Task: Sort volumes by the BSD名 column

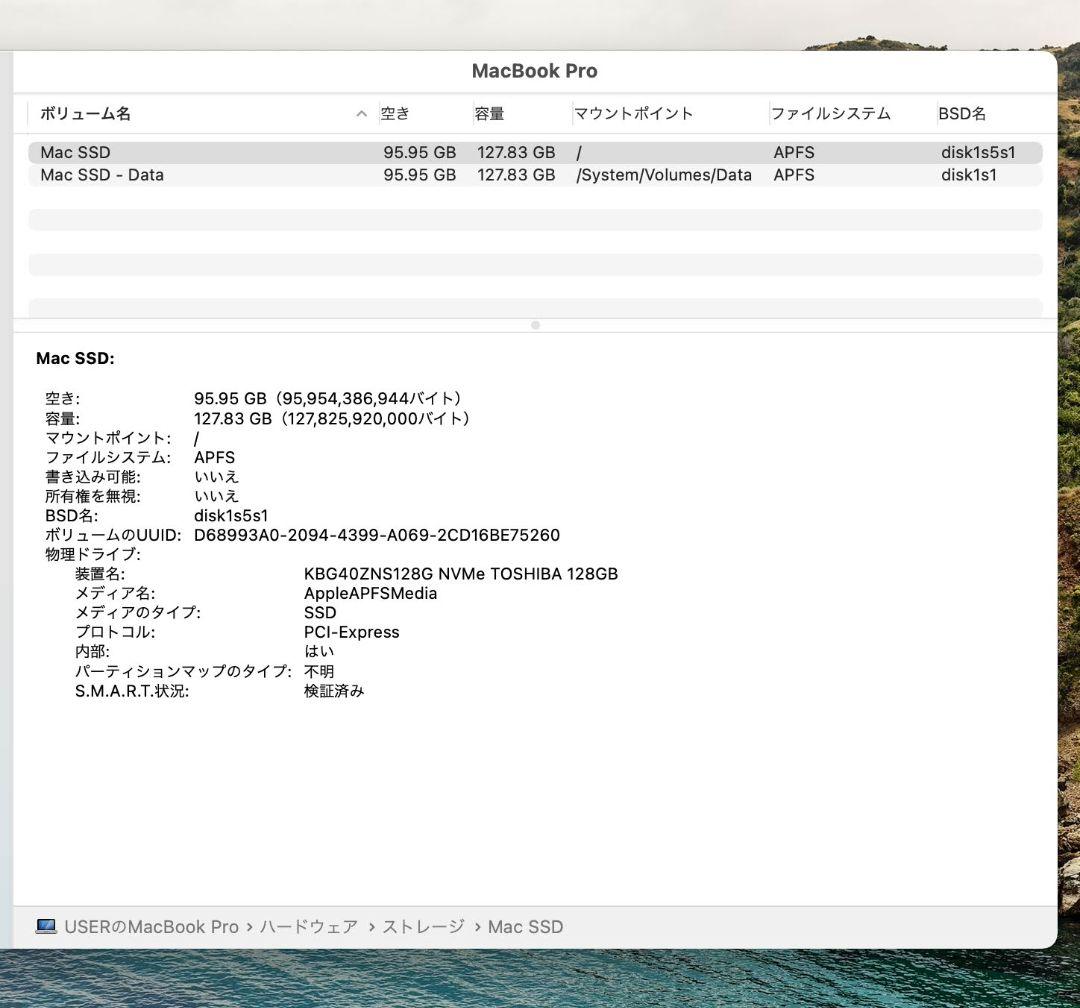Action: 961,113
